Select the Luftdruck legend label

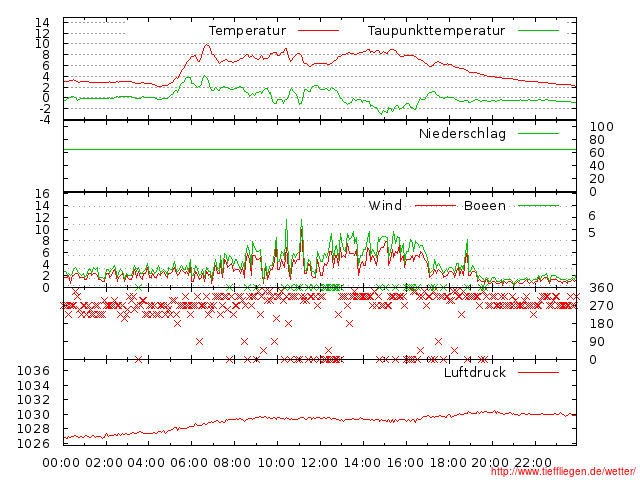click(475, 372)
